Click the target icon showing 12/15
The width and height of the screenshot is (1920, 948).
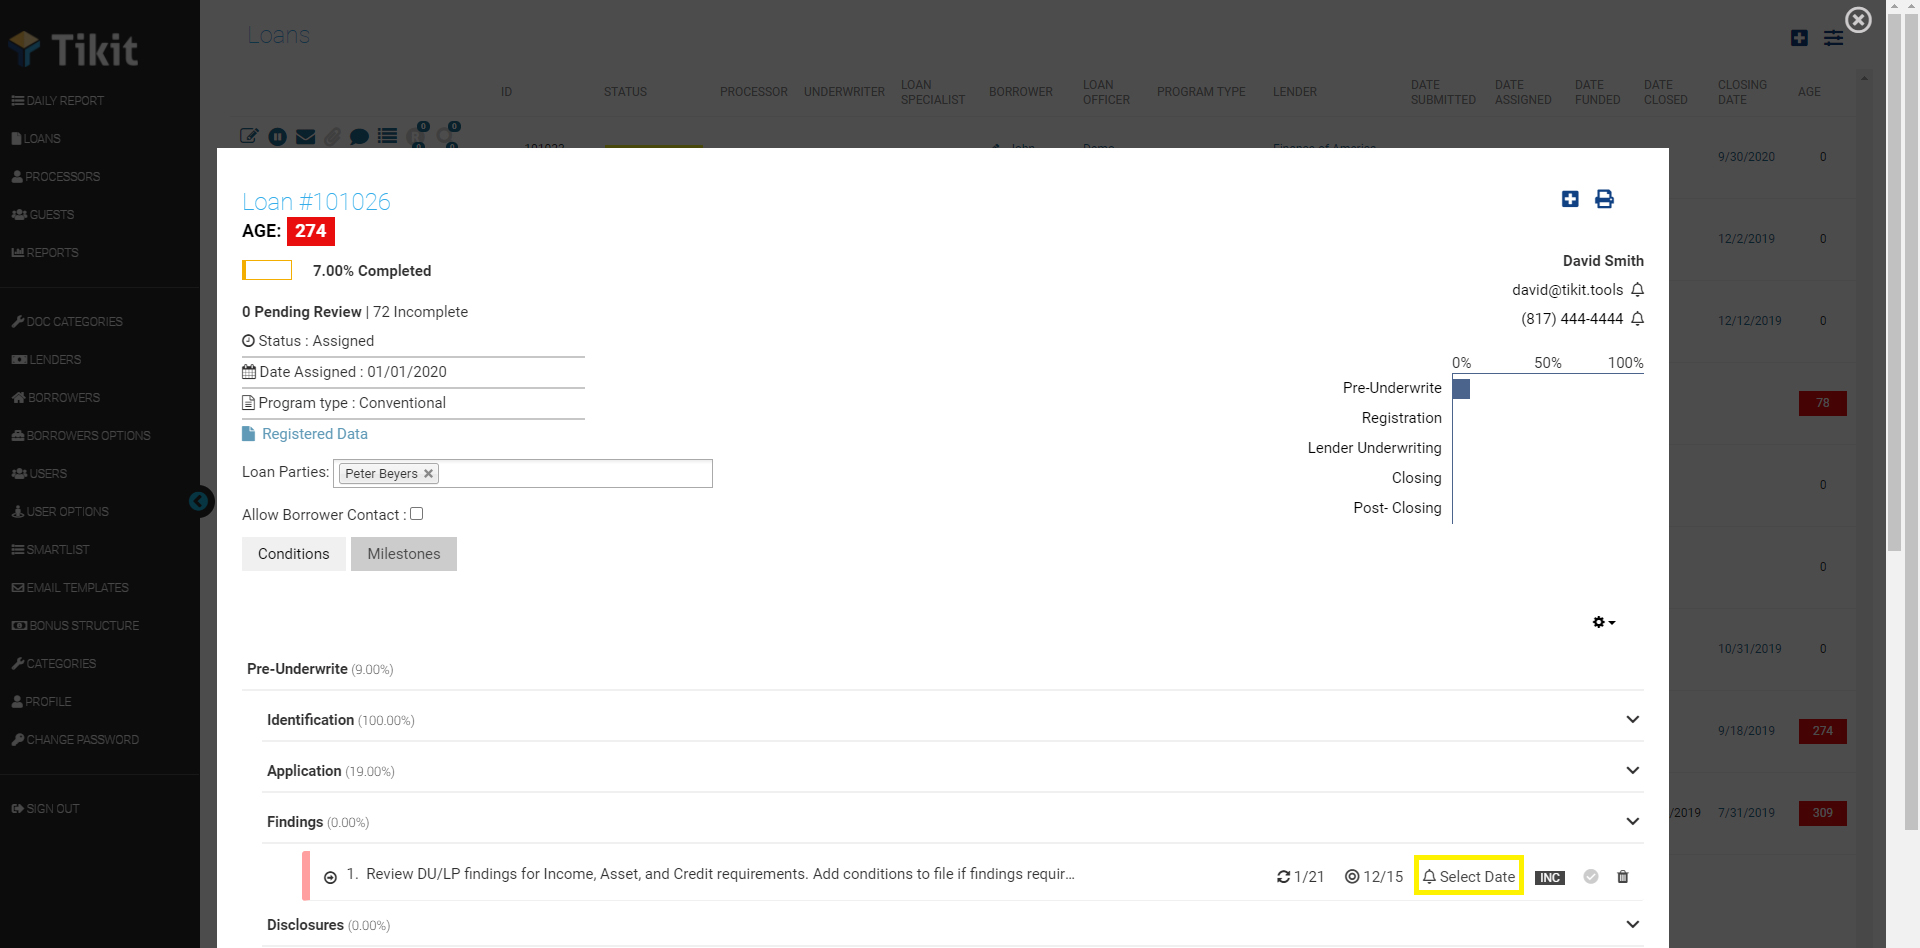1351,876
